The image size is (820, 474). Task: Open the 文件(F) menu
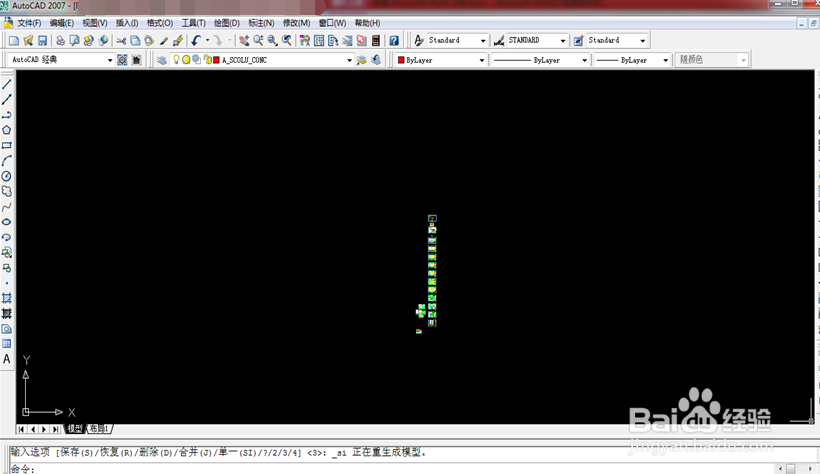(29, 23)
